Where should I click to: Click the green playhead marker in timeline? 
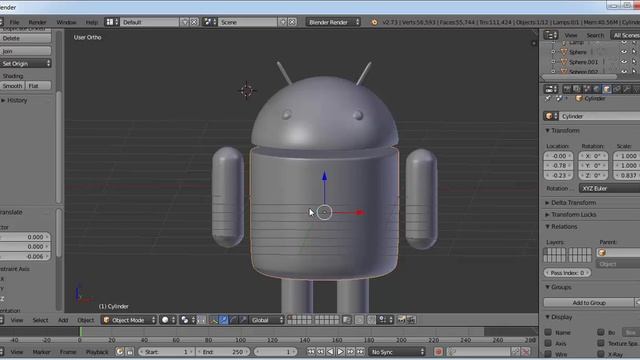(80, 332)
